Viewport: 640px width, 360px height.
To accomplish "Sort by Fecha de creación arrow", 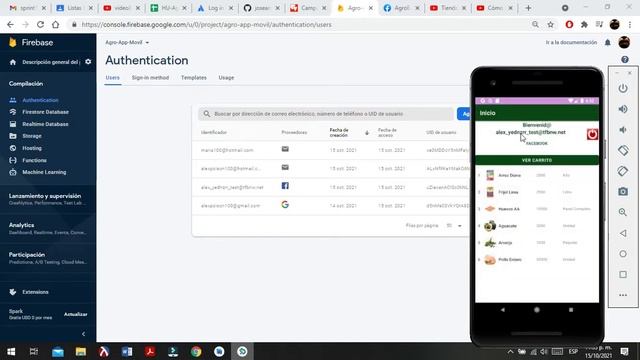I will (367, 133).
